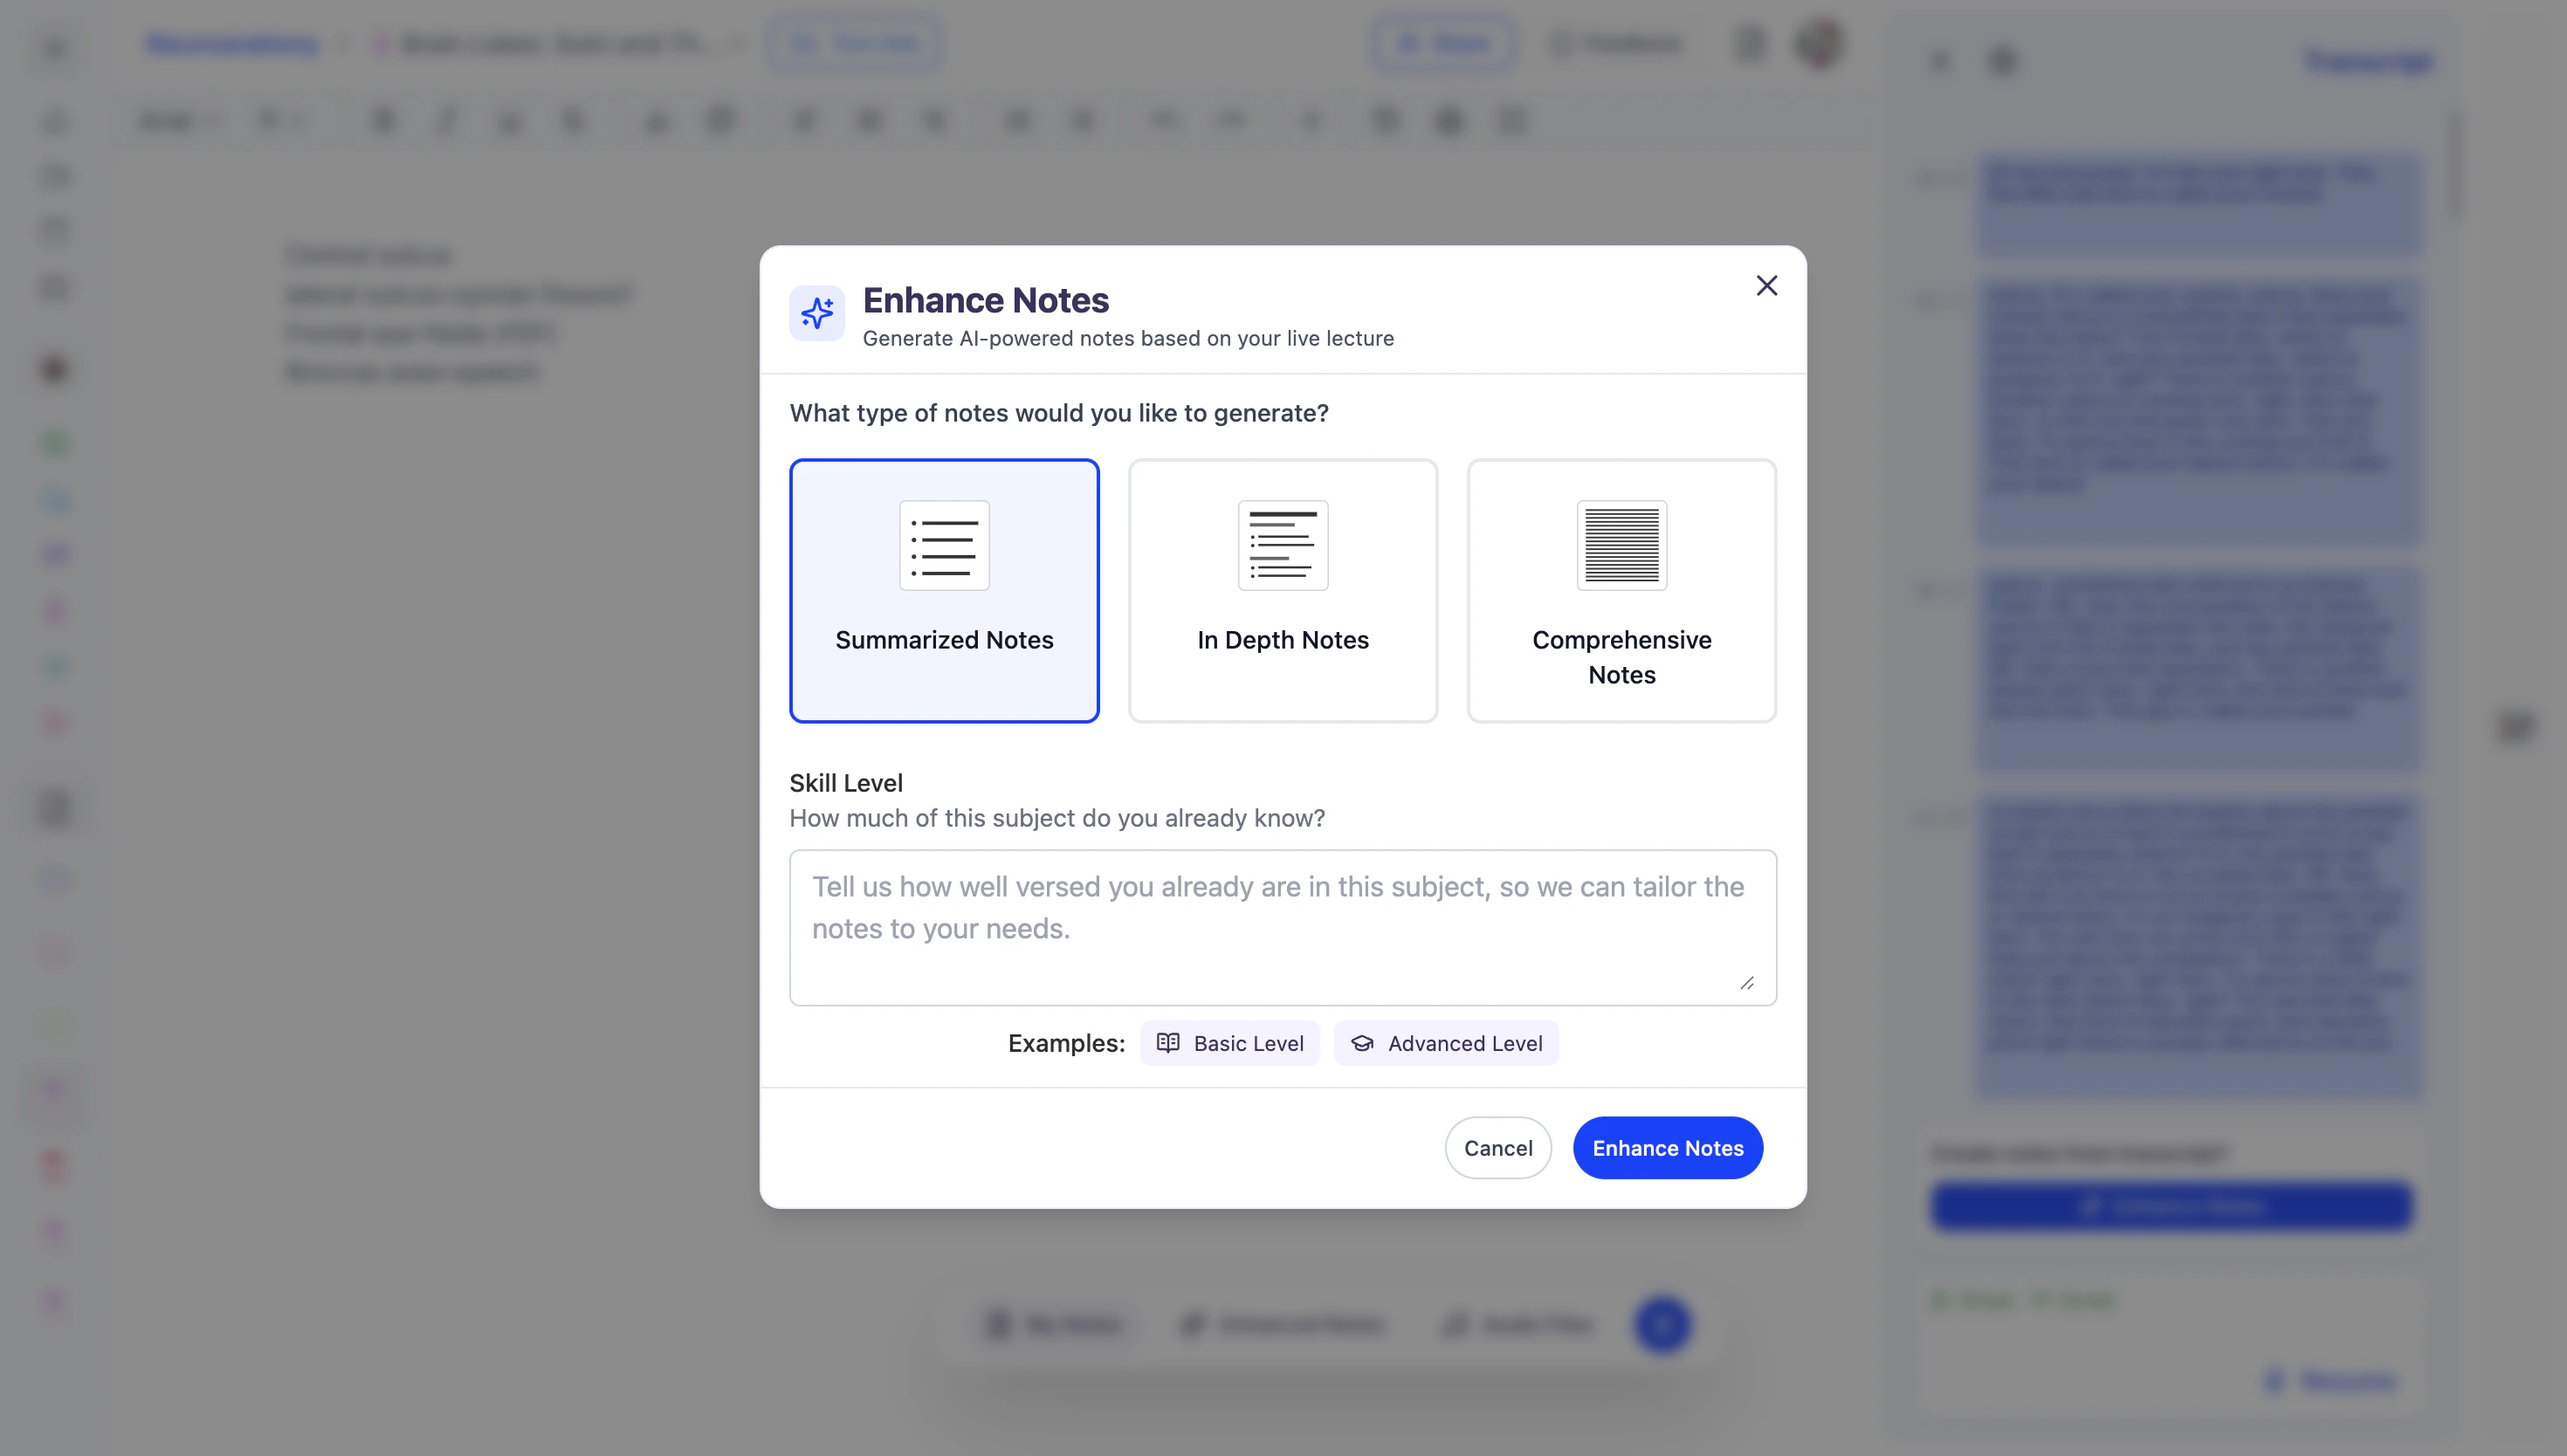
Task: Select the Summarized Notes option
Action: click(x=944, y=640)
